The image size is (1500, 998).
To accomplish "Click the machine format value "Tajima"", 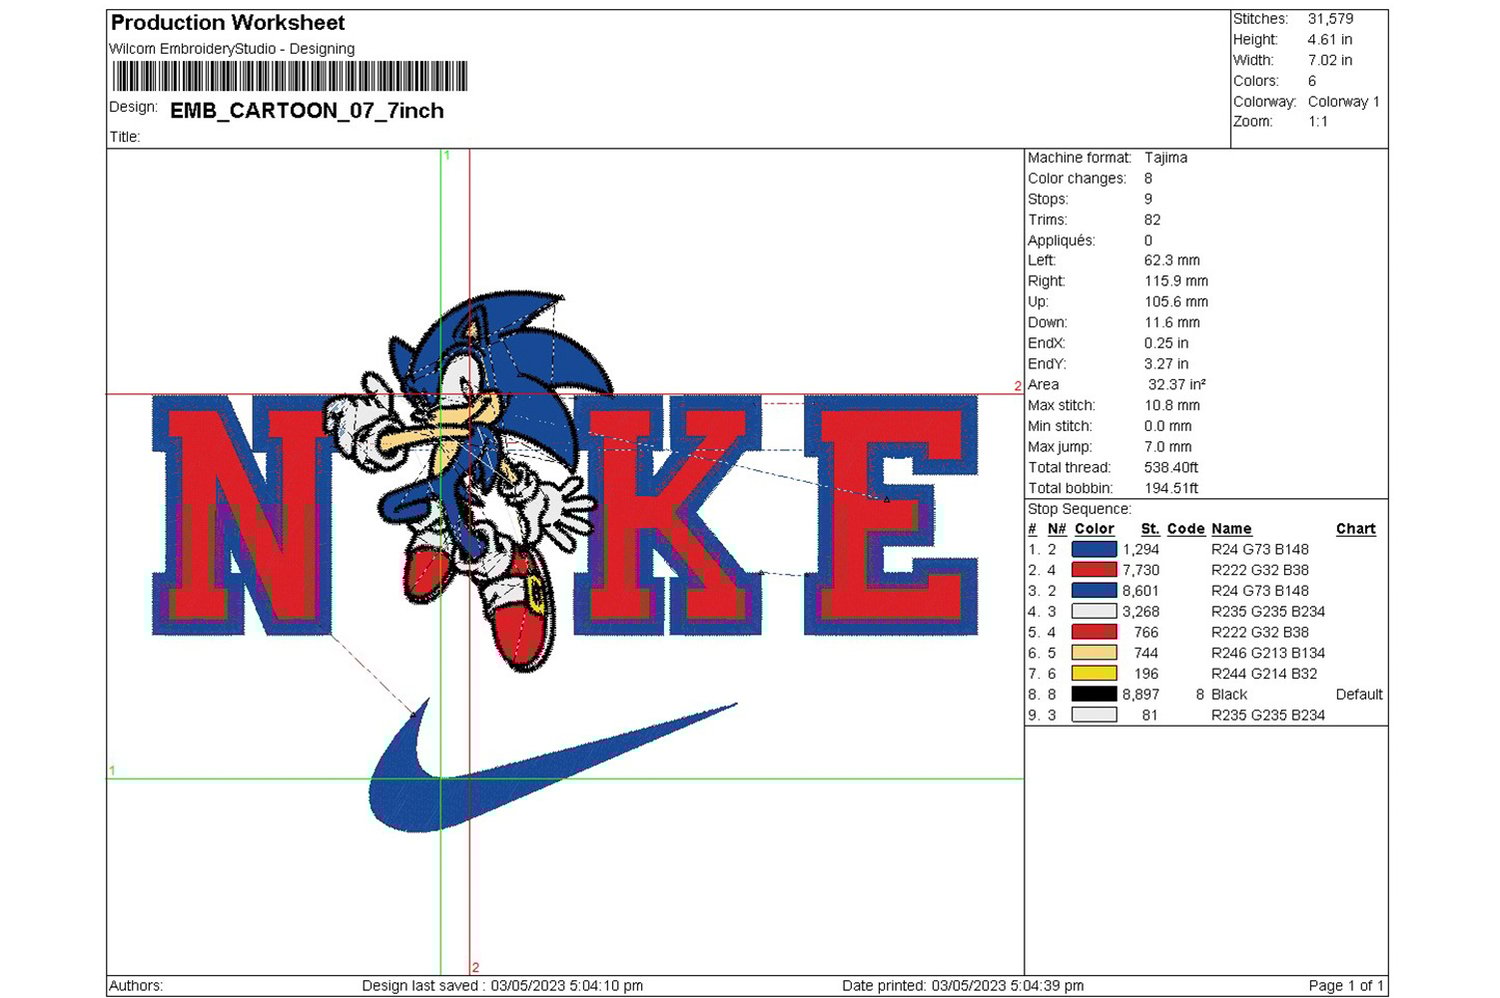I will [x=1166, y=158].
